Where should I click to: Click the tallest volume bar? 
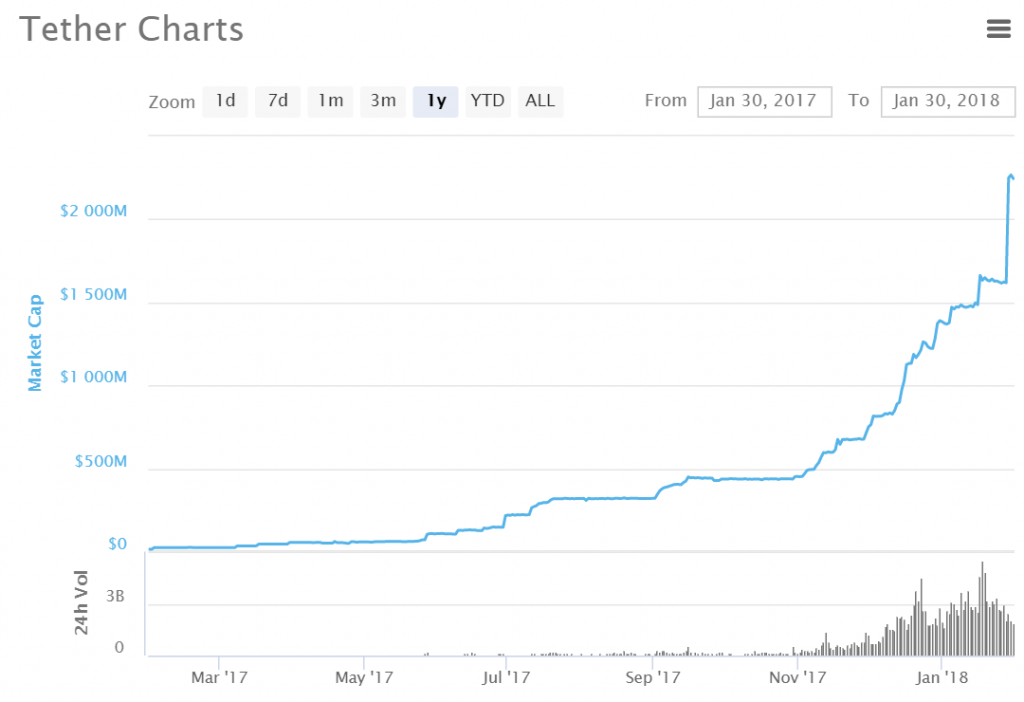pos(982,609)
